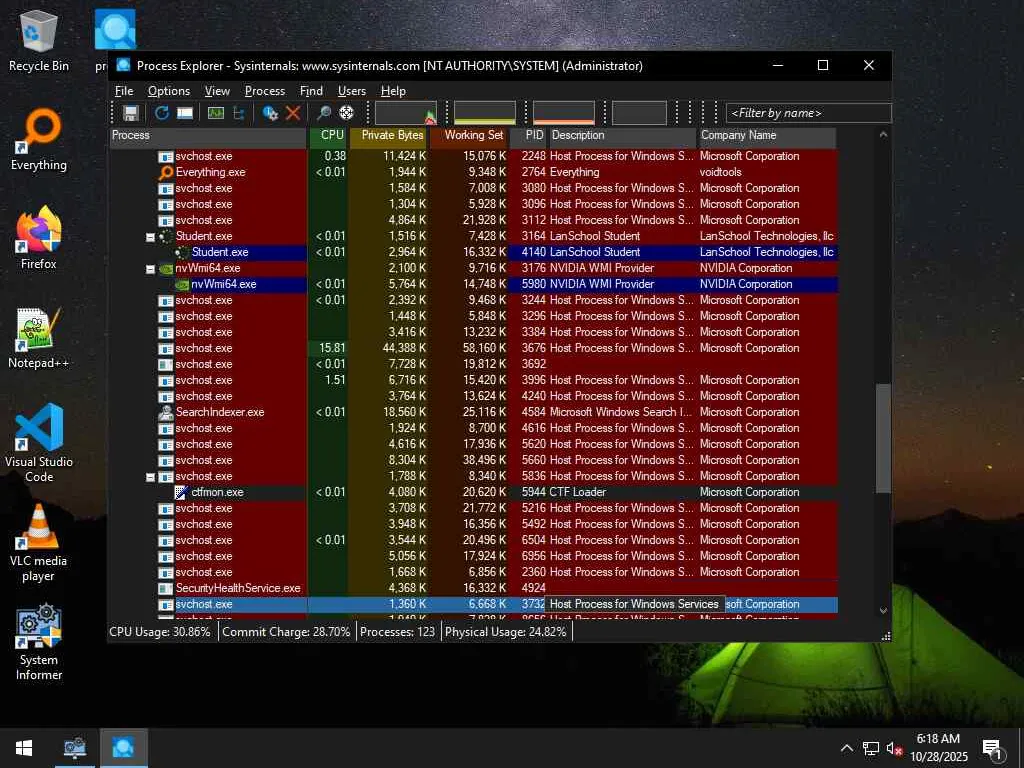Click the scroll down arrow of process list
The height and width of the screenshot is (768, 1024).
pyautogui.click(x=883, y=611)
